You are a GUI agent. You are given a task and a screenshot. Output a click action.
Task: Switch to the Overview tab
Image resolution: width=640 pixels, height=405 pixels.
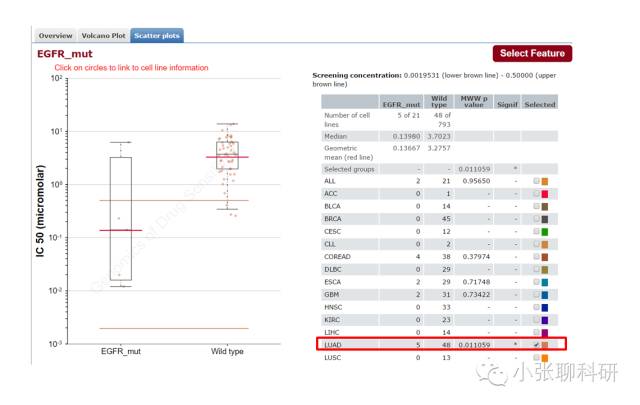click(55, 36)
